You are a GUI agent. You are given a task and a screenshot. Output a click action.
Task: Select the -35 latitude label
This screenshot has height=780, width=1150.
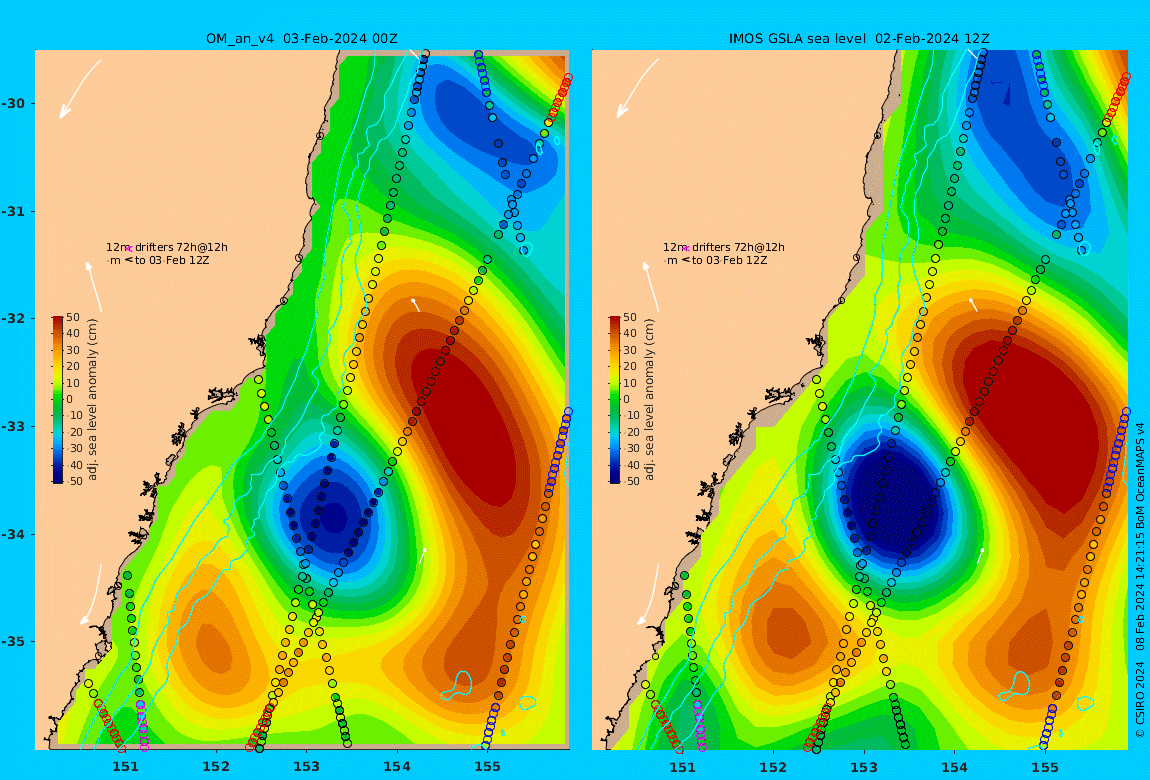[x=15, y=641]
